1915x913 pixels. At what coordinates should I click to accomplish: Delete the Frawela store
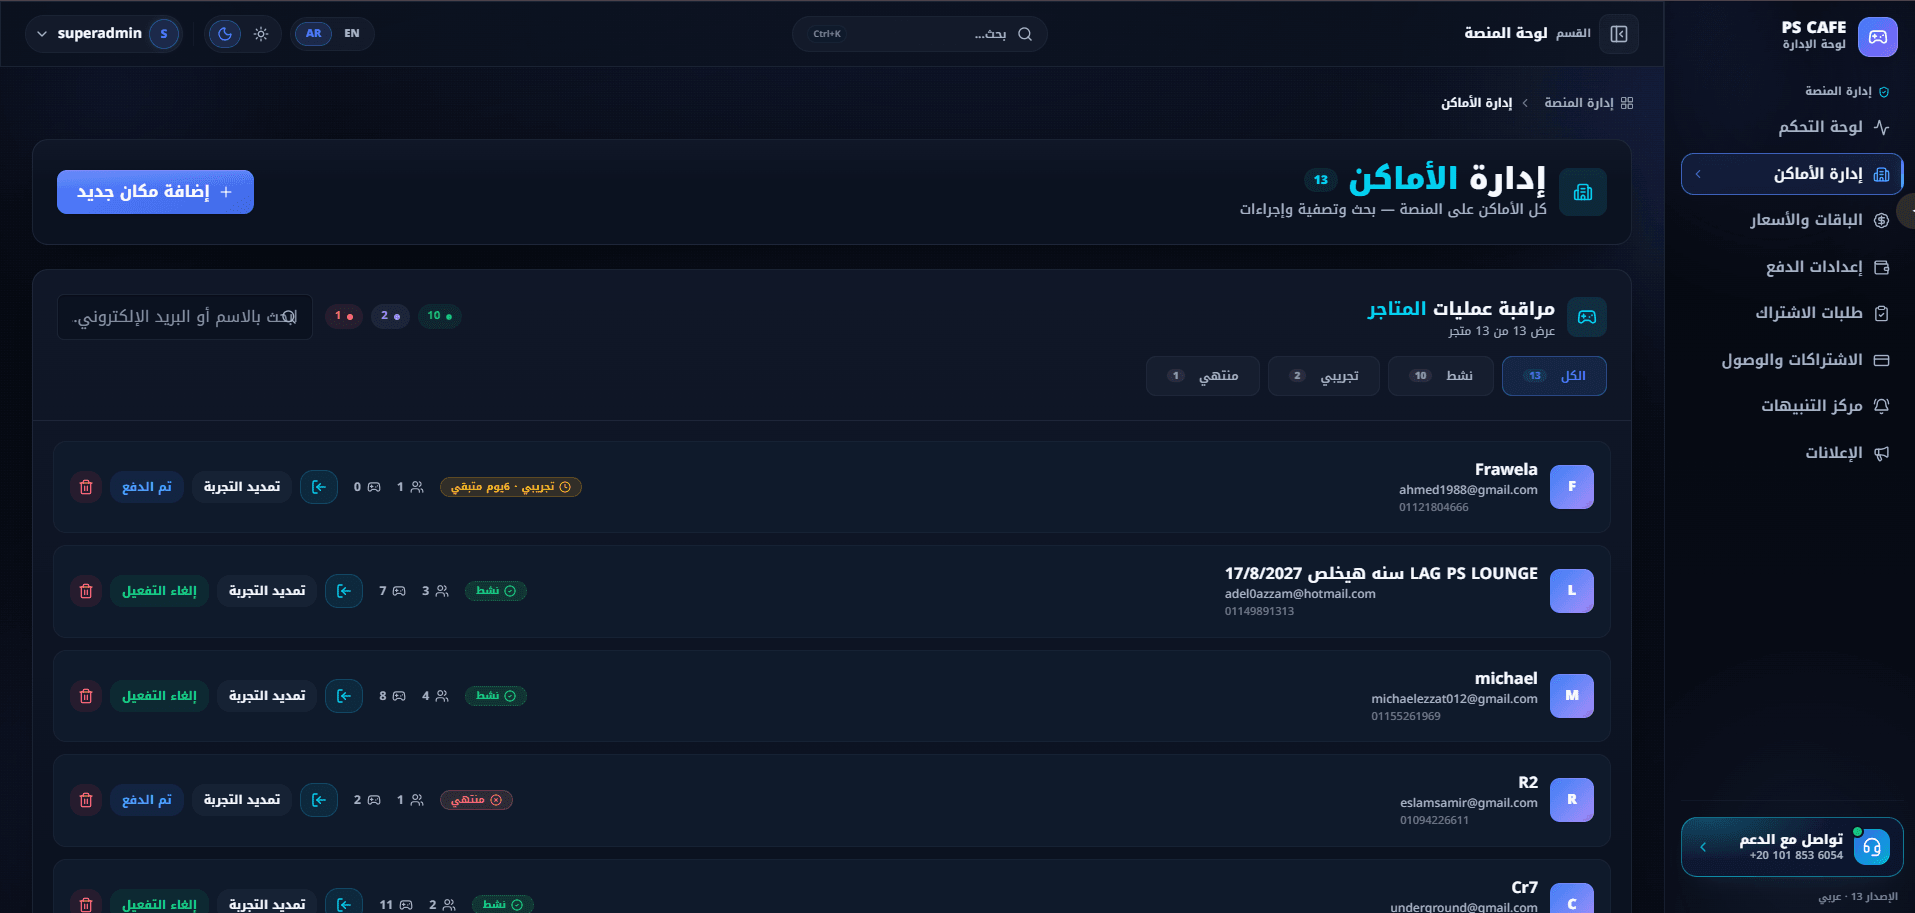point(86,487)
